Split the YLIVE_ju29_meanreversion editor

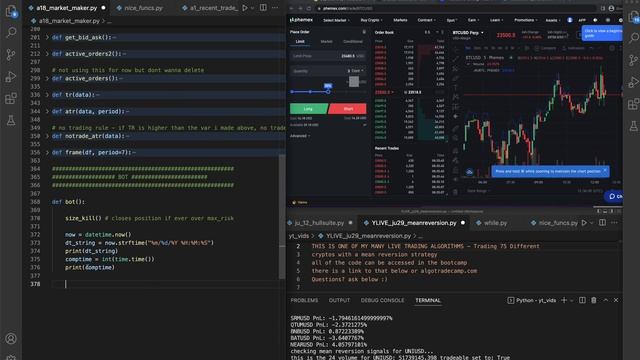[x=602, y=223]
